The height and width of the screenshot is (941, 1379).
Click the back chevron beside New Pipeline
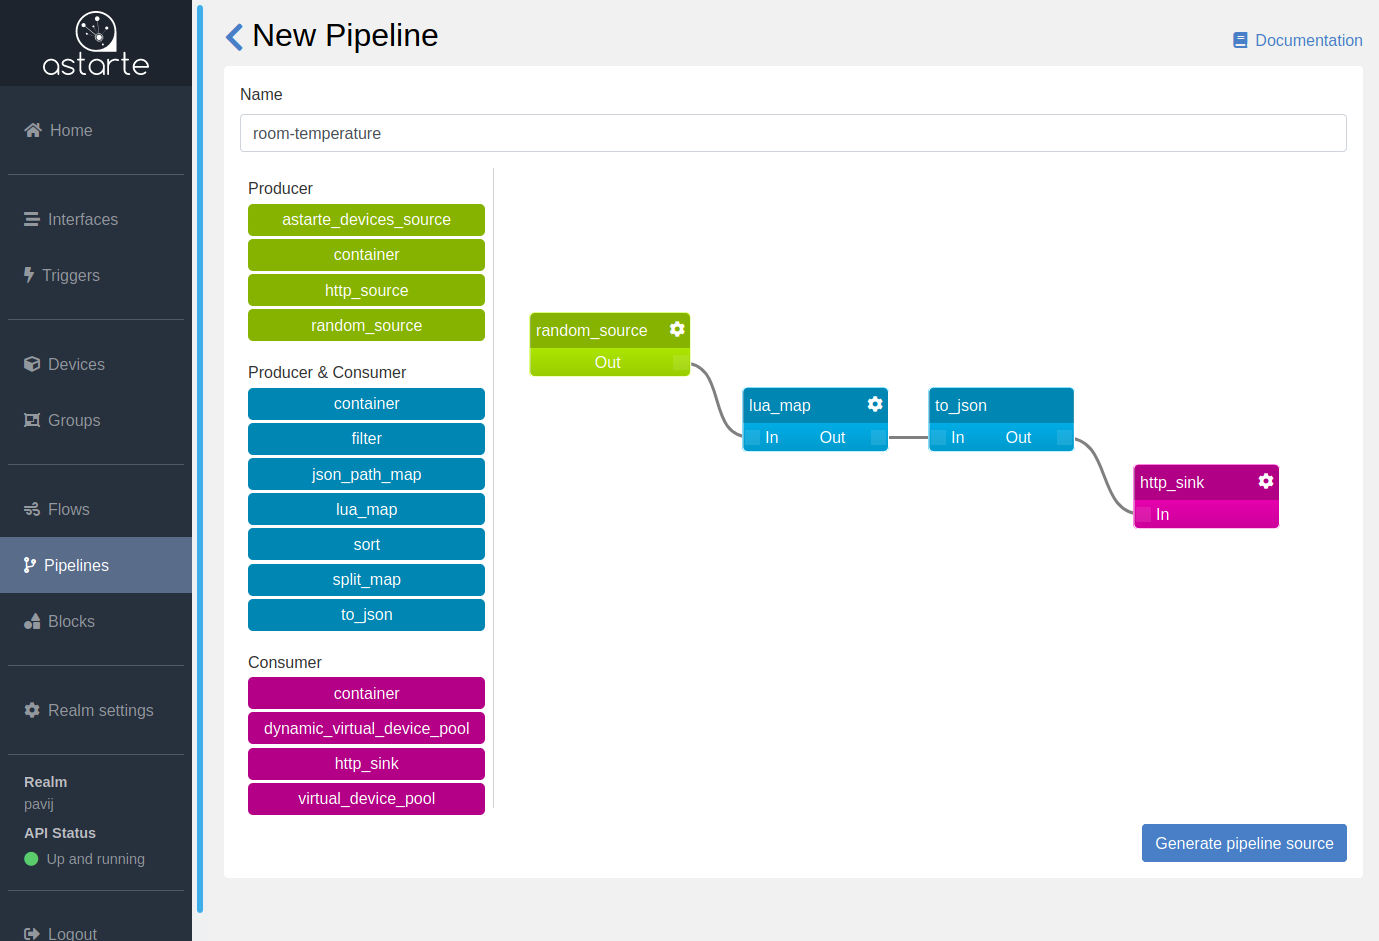pyautogui.click(x=234, y=37)
